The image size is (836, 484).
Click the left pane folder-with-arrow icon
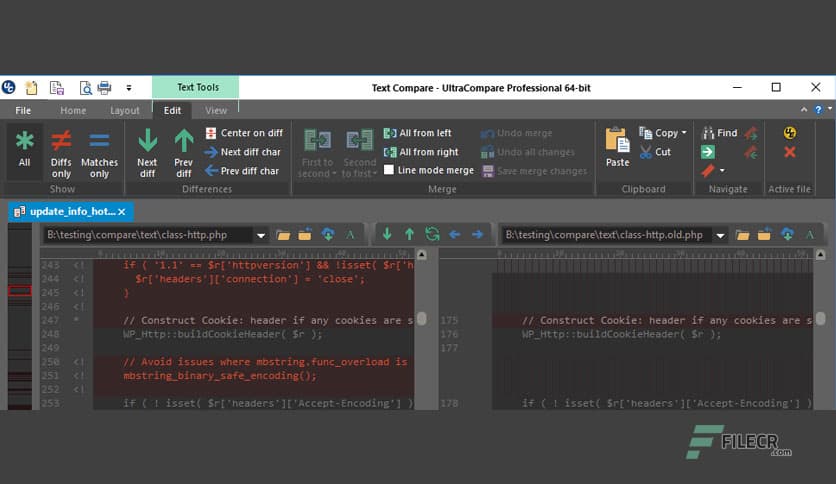tap(305, 235)
